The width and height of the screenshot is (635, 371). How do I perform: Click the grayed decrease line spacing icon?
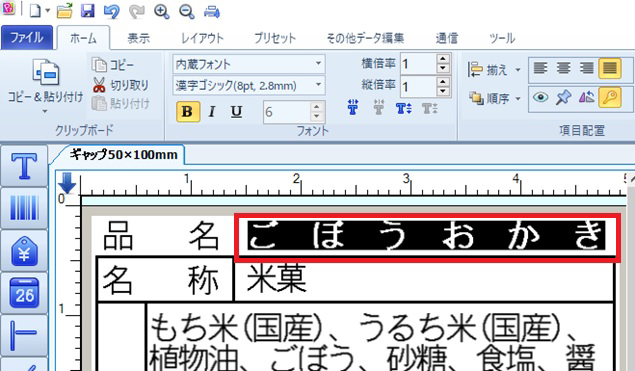[x=430, y=108]
